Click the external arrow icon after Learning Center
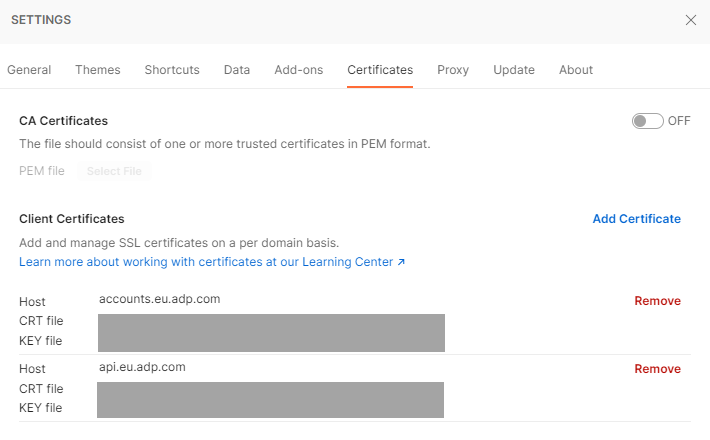 pos(401,263)
